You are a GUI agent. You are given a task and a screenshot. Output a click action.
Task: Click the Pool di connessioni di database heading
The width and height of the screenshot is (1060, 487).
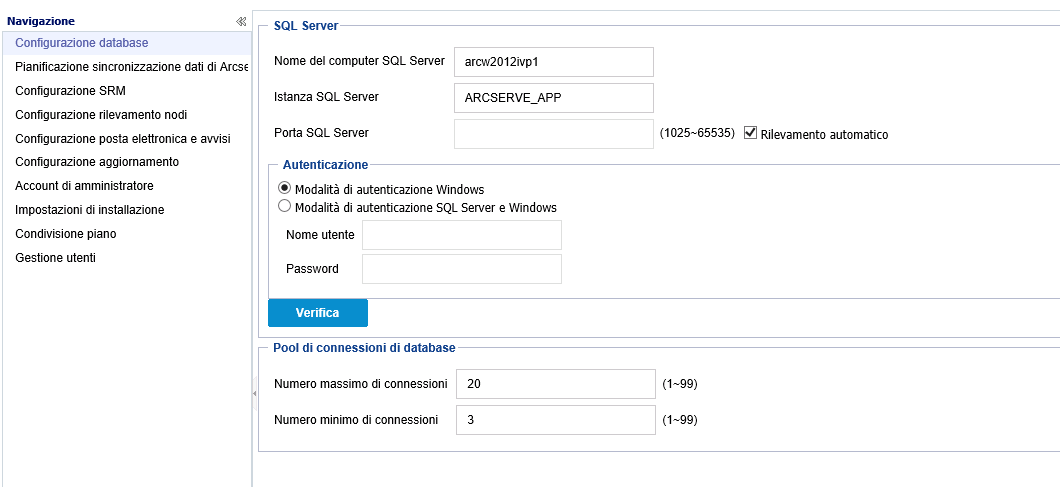coord(364,348)
